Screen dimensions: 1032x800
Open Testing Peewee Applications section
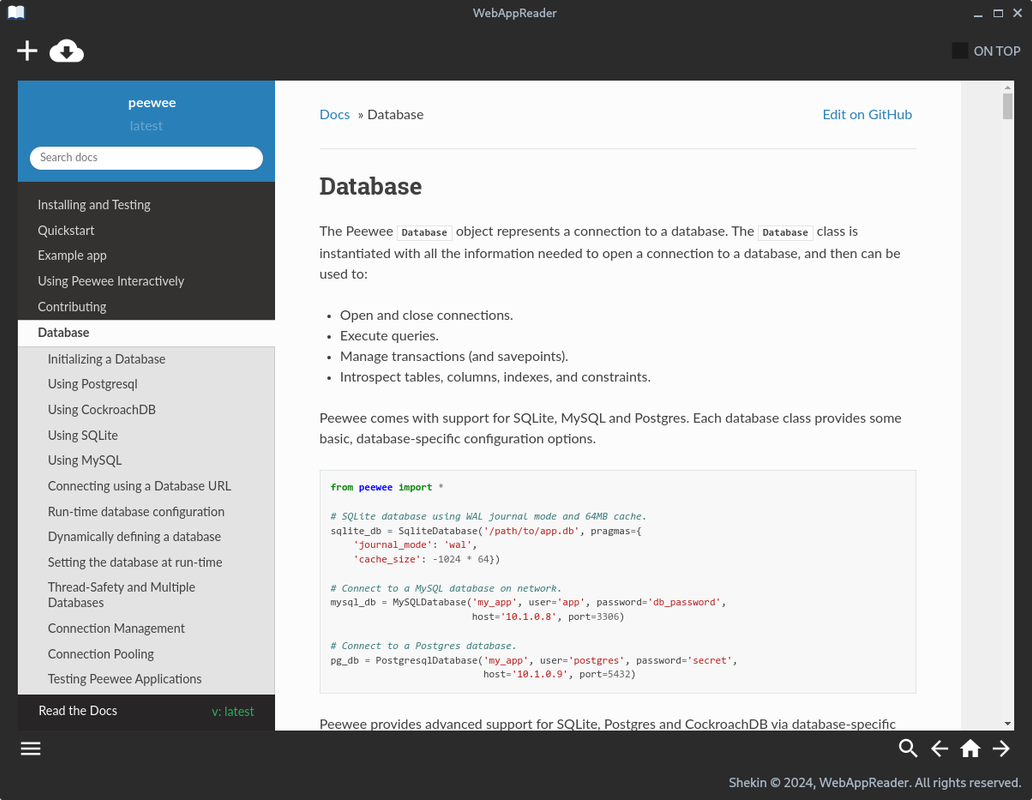pyautogui.click(x=124, y=679)
